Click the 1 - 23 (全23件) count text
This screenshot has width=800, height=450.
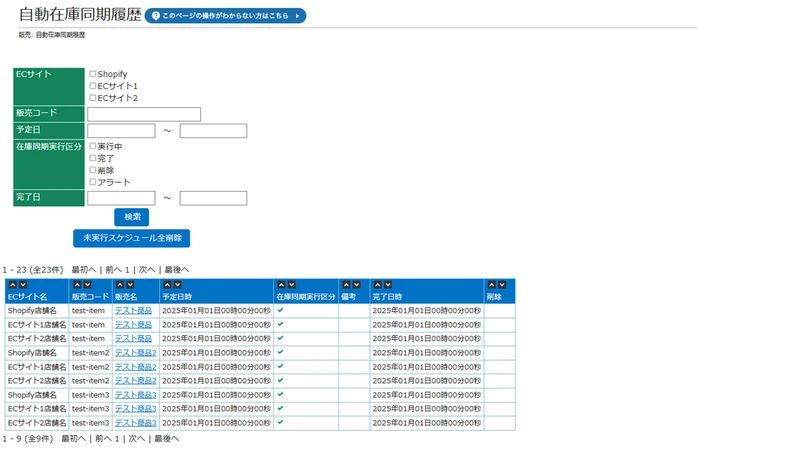[x=33, y=270]
